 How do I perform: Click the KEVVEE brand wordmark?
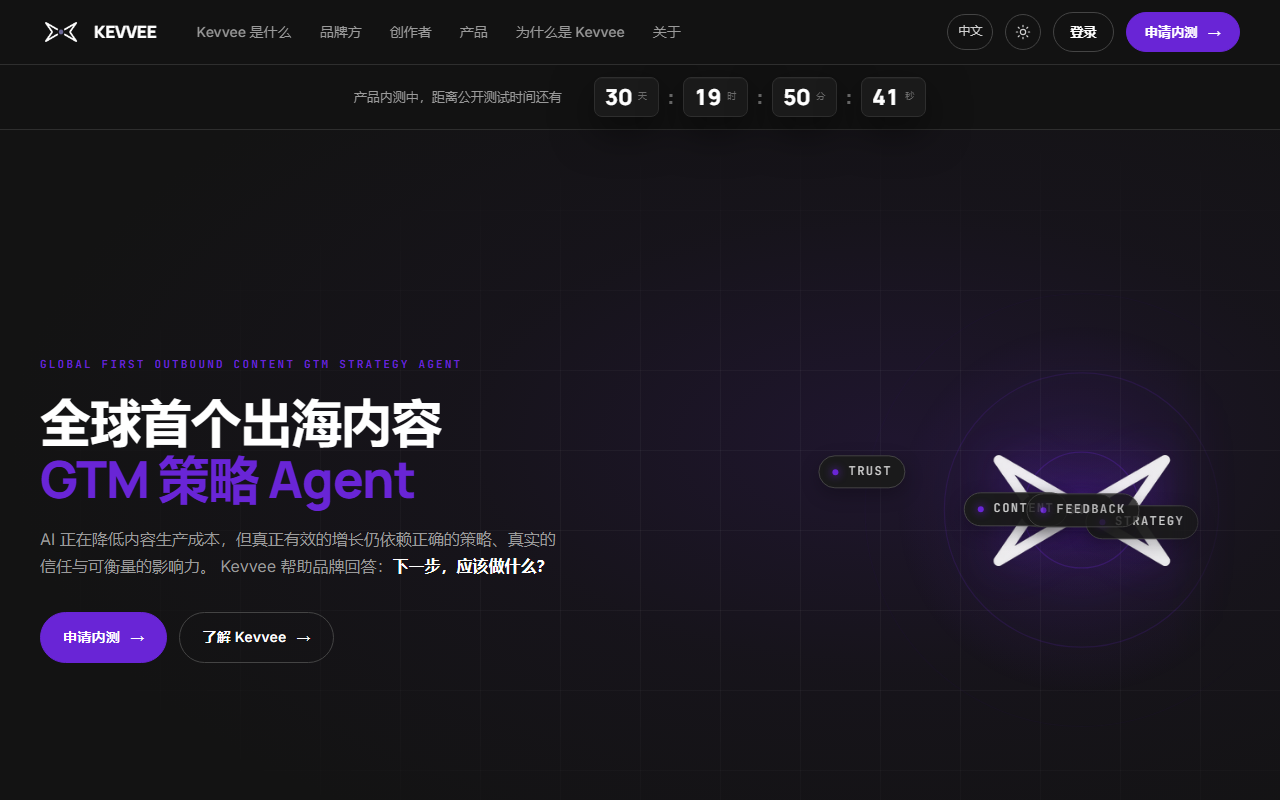[125, 32]
